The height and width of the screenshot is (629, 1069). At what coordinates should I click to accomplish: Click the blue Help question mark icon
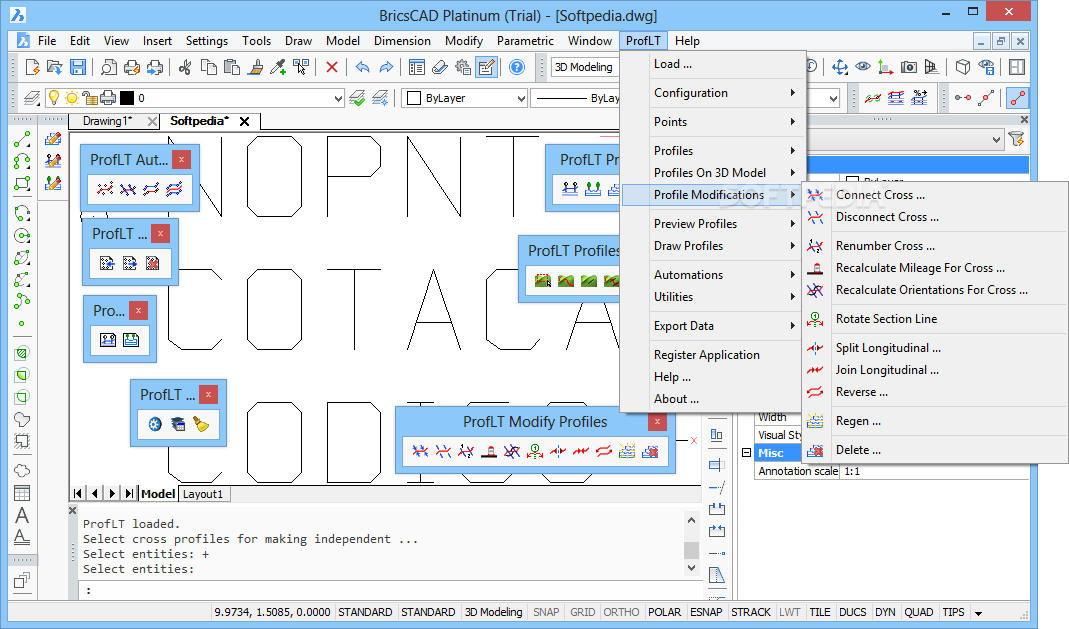(x=517, y=67)
